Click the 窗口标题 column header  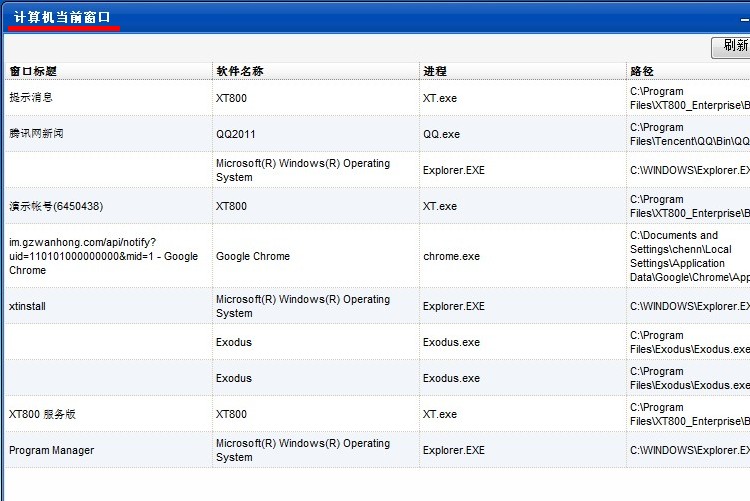pos(108,71)
